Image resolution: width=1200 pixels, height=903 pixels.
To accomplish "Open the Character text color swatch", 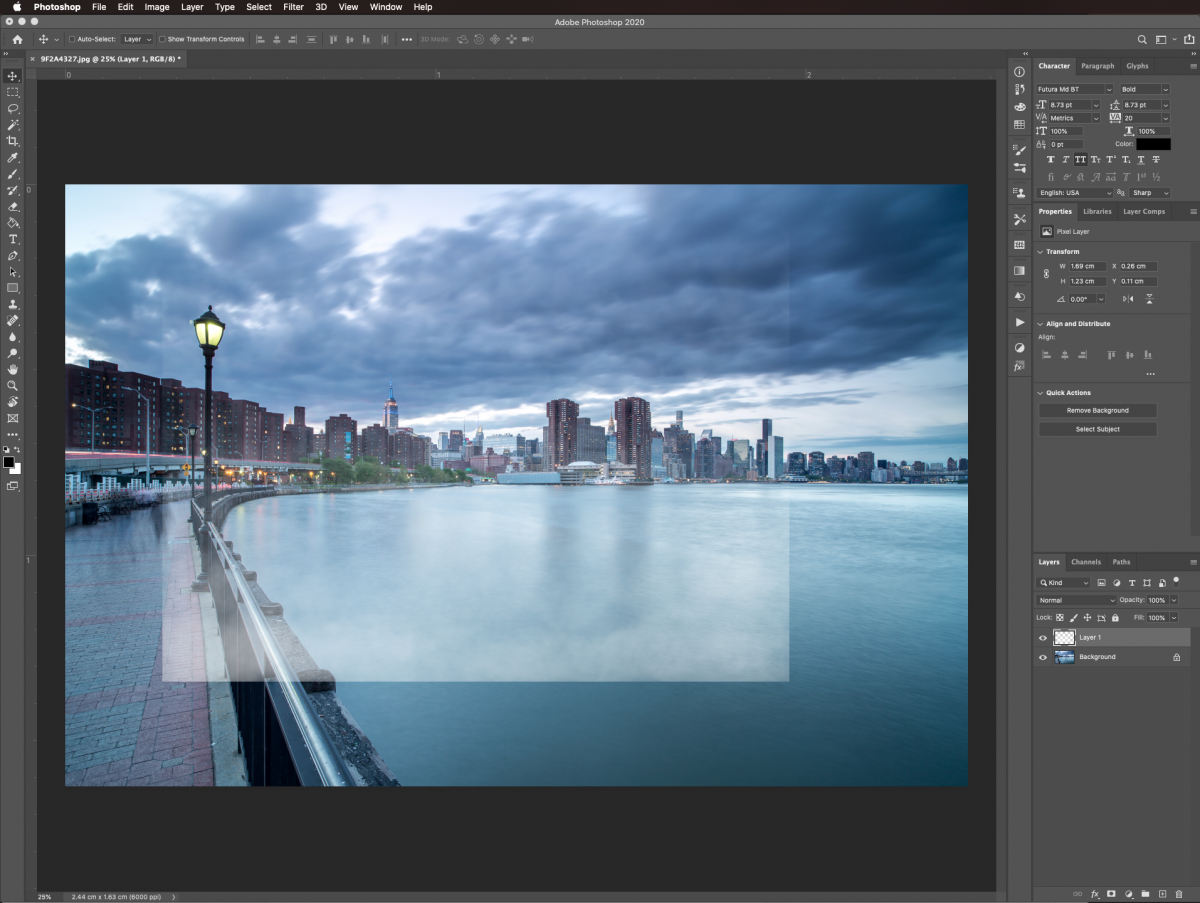I will tap(1153, 144).
